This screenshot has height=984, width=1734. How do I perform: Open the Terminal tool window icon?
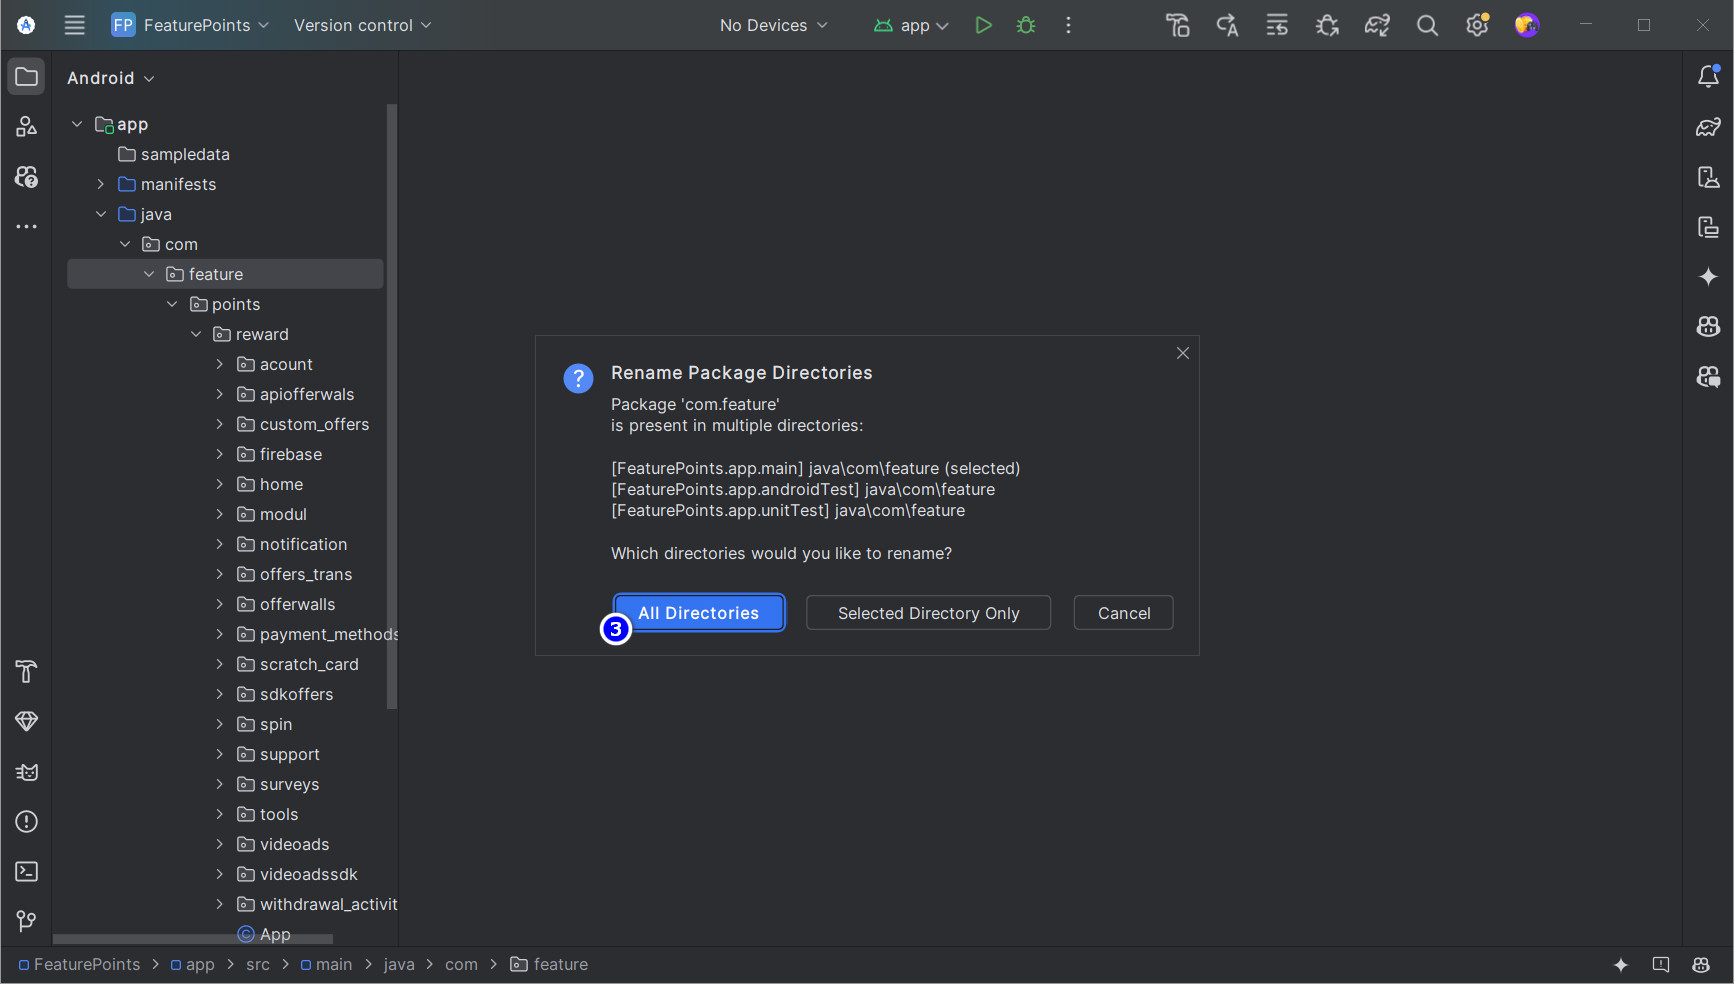[27, 872]
